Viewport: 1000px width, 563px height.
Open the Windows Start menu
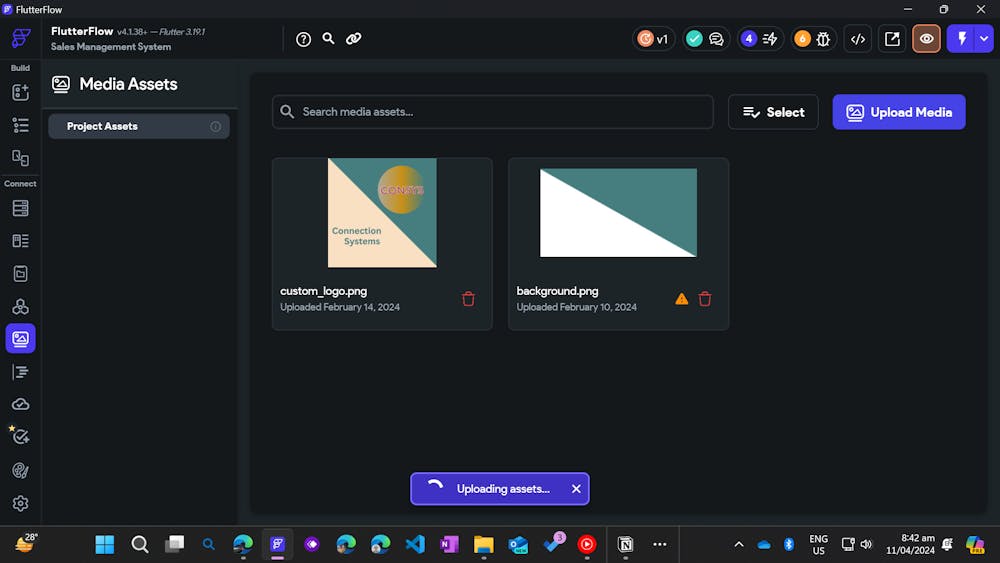(x=105, y=544)
